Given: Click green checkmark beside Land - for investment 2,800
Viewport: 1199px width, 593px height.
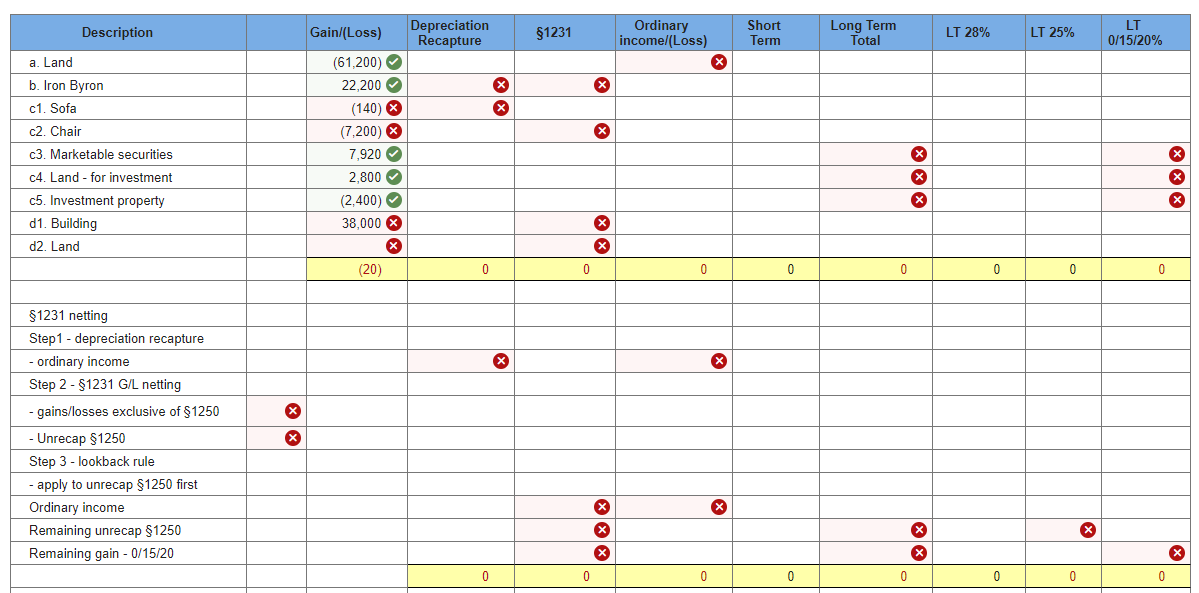Looking at the screenshot, I should coord(394,177).
